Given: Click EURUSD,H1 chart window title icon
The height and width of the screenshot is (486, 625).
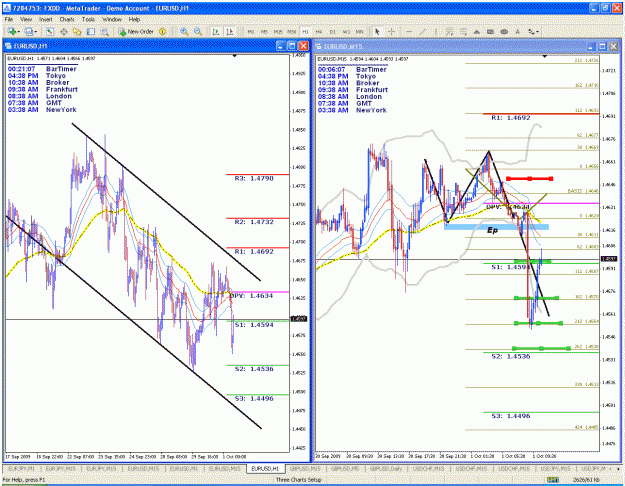Looking at the screenshot, I should pos(8,46).
